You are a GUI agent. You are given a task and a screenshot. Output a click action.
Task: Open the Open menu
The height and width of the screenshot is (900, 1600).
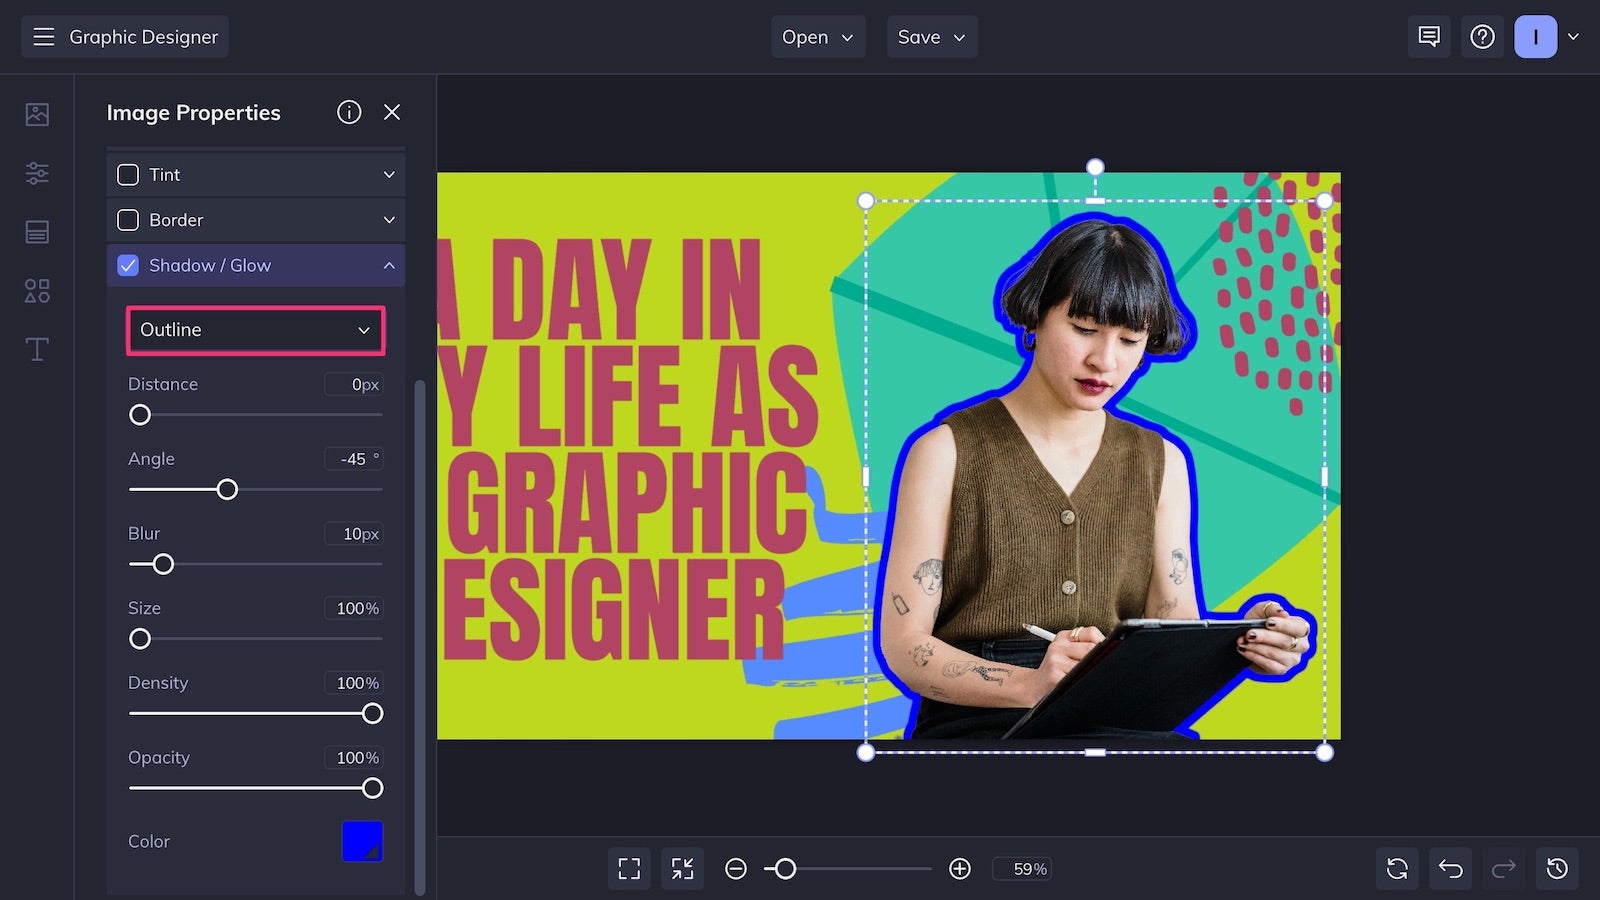(818, 37)
